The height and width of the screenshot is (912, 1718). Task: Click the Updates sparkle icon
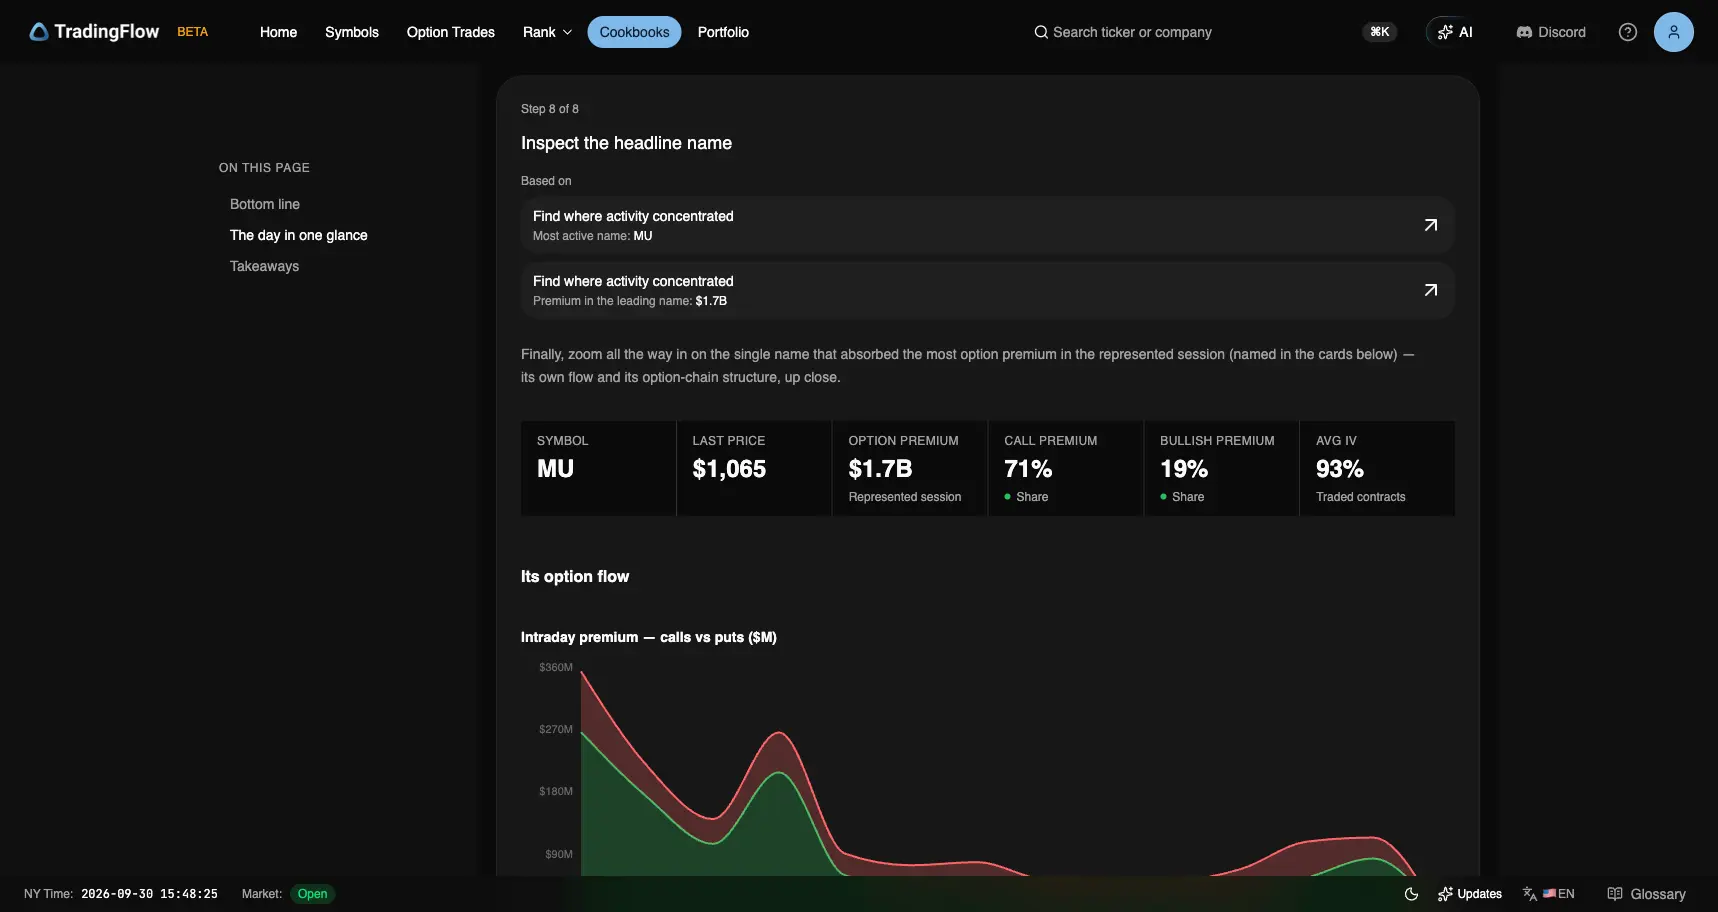click(x=1445, y=894)
